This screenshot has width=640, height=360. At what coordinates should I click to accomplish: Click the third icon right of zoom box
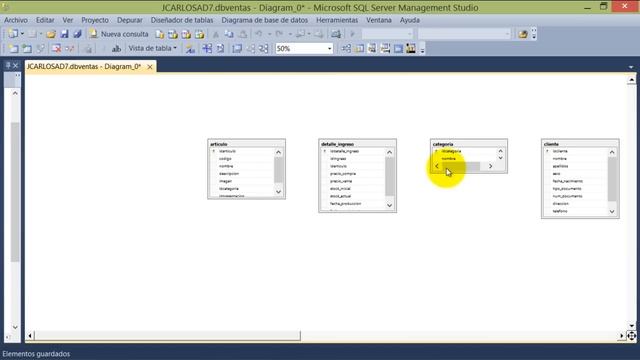click(372, 49)
